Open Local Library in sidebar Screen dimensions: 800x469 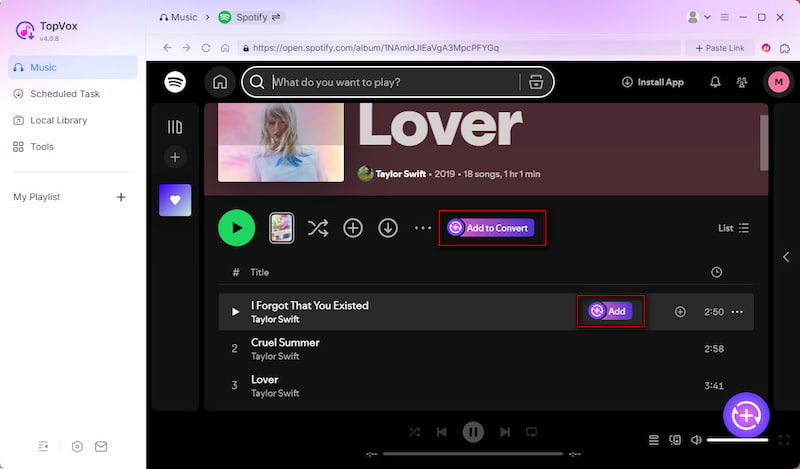tap(50, 120)
